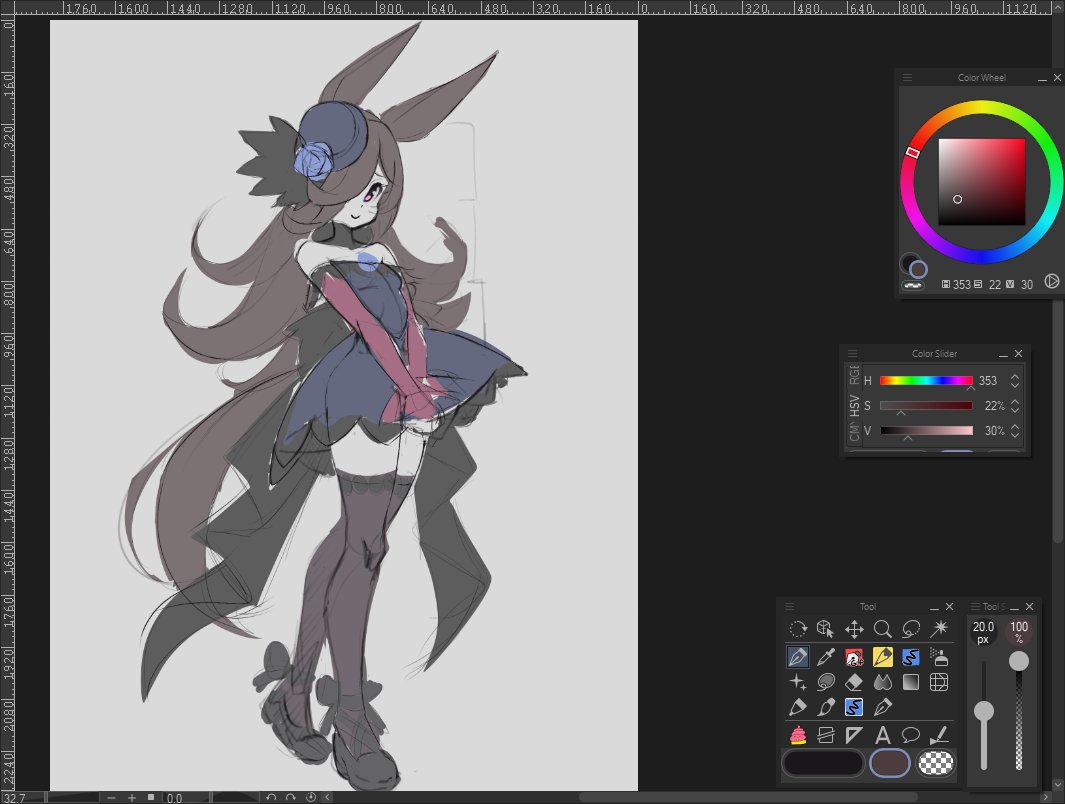Switch to the HSV tab in Color Slider
This screenshot has width=1065, height=804.
(854, 405)
